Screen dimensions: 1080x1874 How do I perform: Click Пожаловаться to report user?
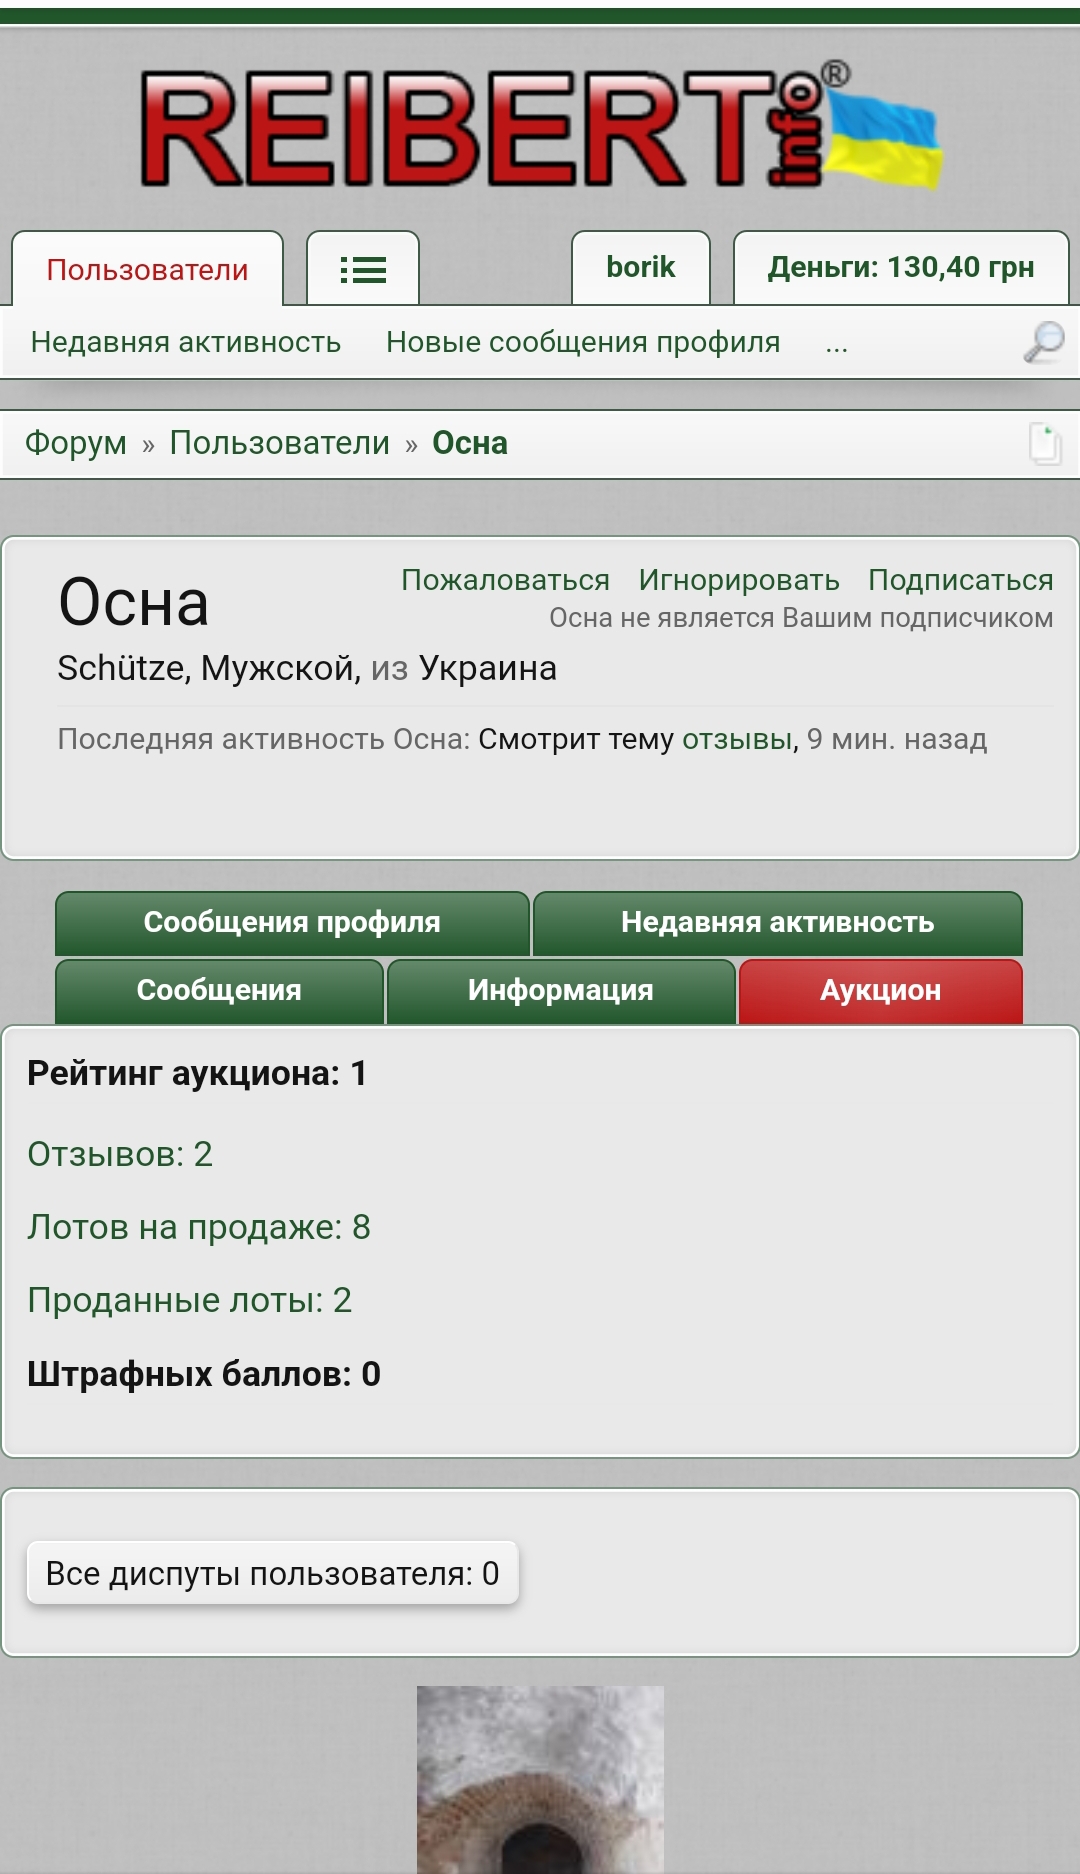pyautogui.click(x=505, y=580)
